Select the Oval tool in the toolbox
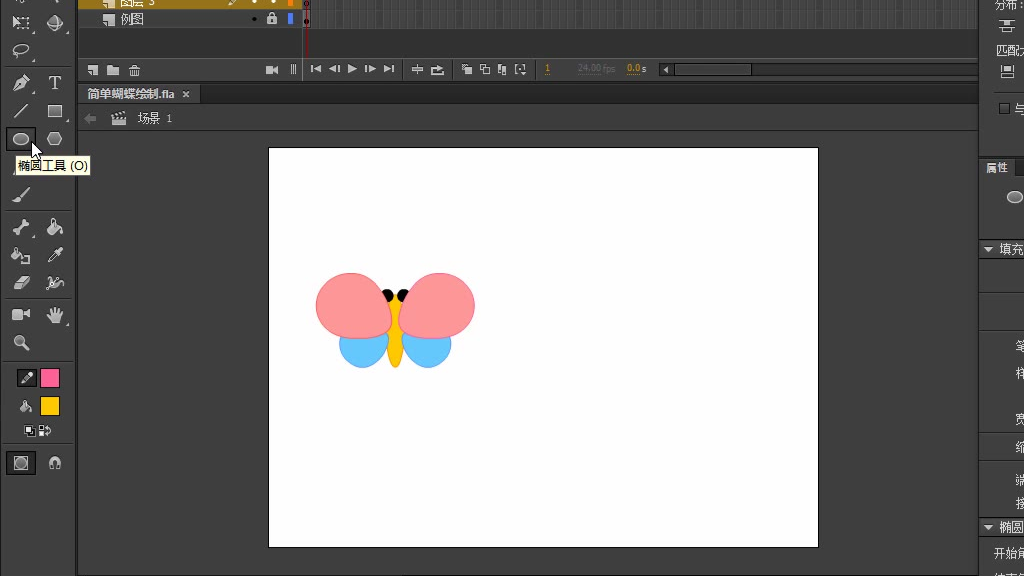1024x576 pixels. pos(21,139)
